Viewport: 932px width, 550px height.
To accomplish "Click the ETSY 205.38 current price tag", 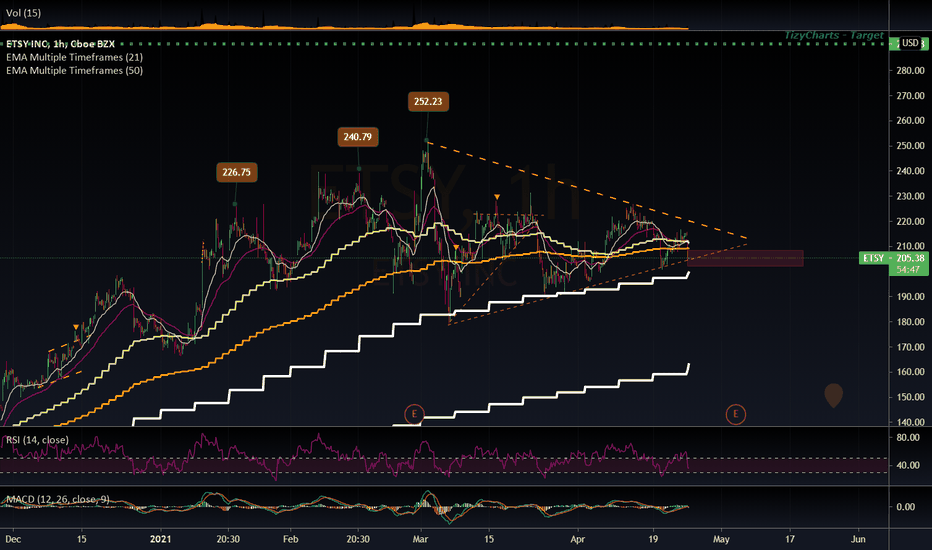I will coord(893,258).
